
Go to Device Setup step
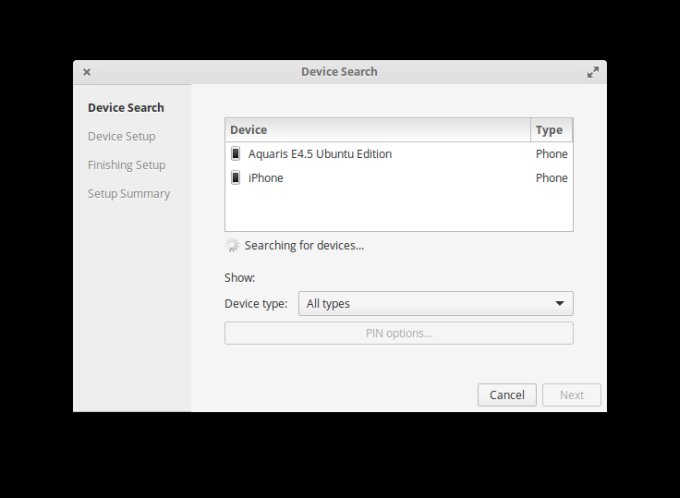click(121, 137)
